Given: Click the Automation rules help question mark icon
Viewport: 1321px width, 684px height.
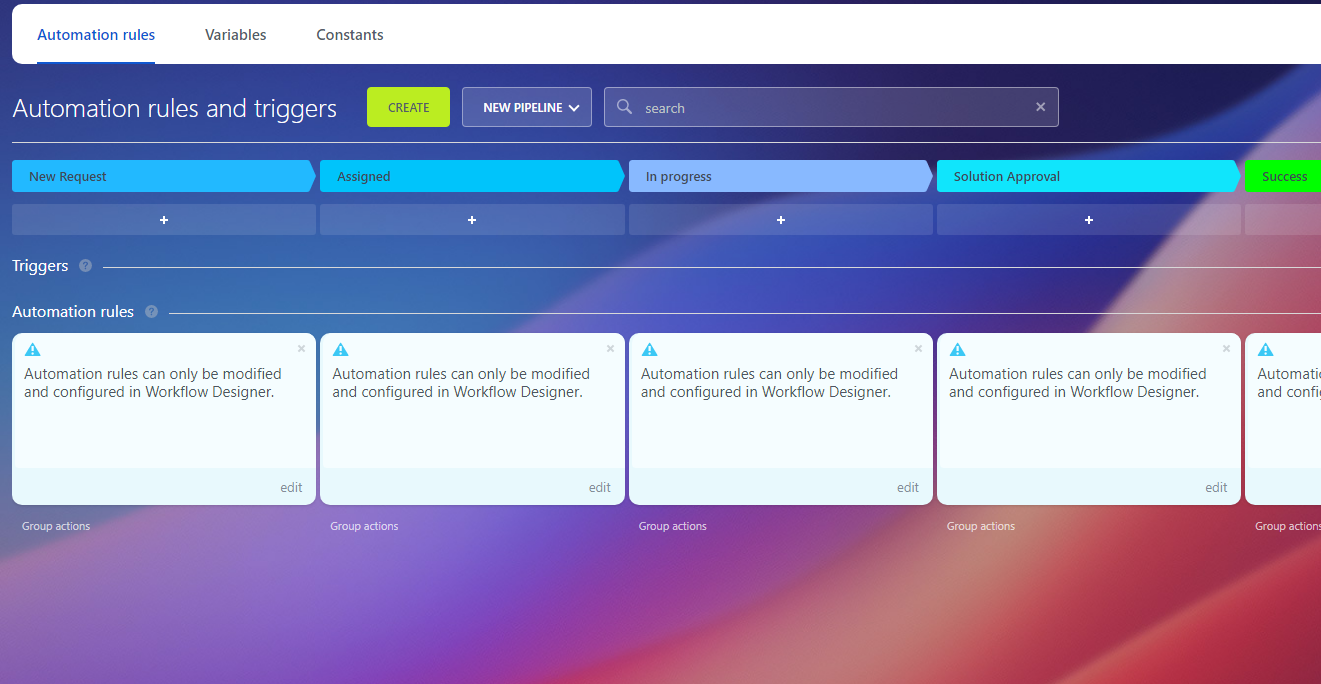Looking at the screenshot, I should click(x=151, y=312).
